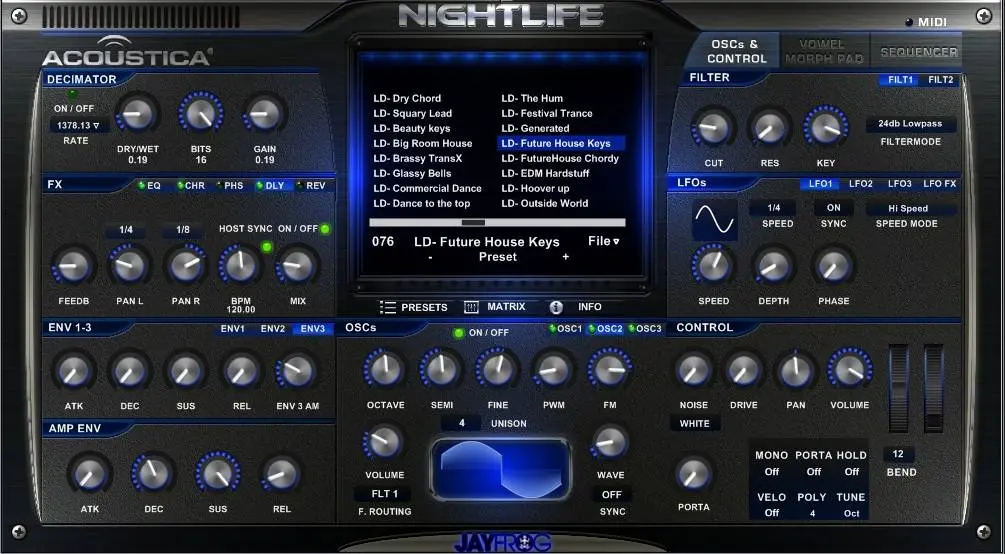1005x554 pixels.
Task: Open the WHITE noise type selector
Action: point(695,424)
